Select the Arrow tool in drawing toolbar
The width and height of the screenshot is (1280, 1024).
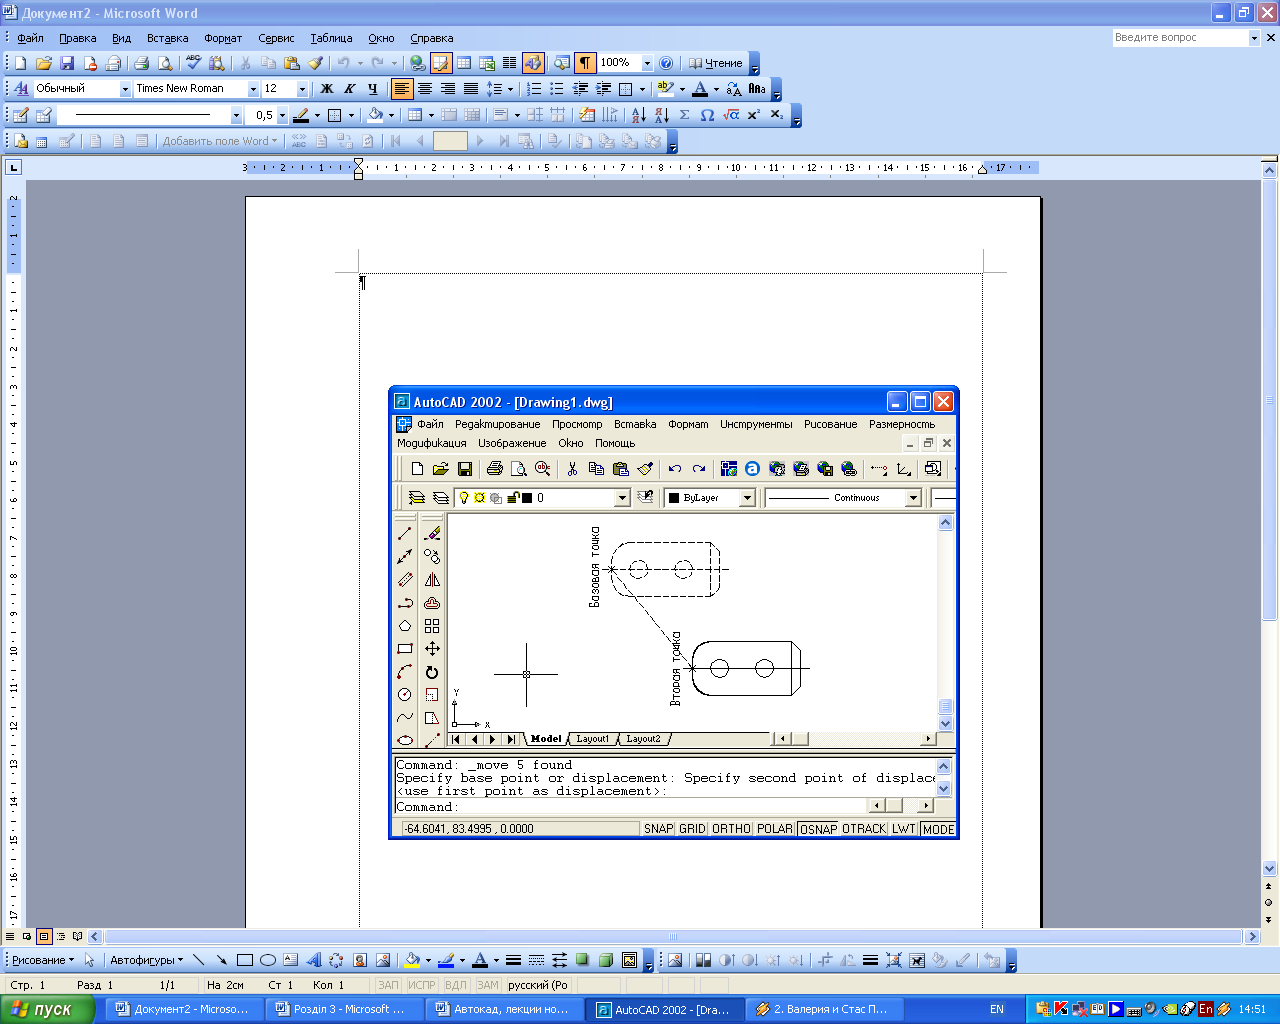point(221,960)
